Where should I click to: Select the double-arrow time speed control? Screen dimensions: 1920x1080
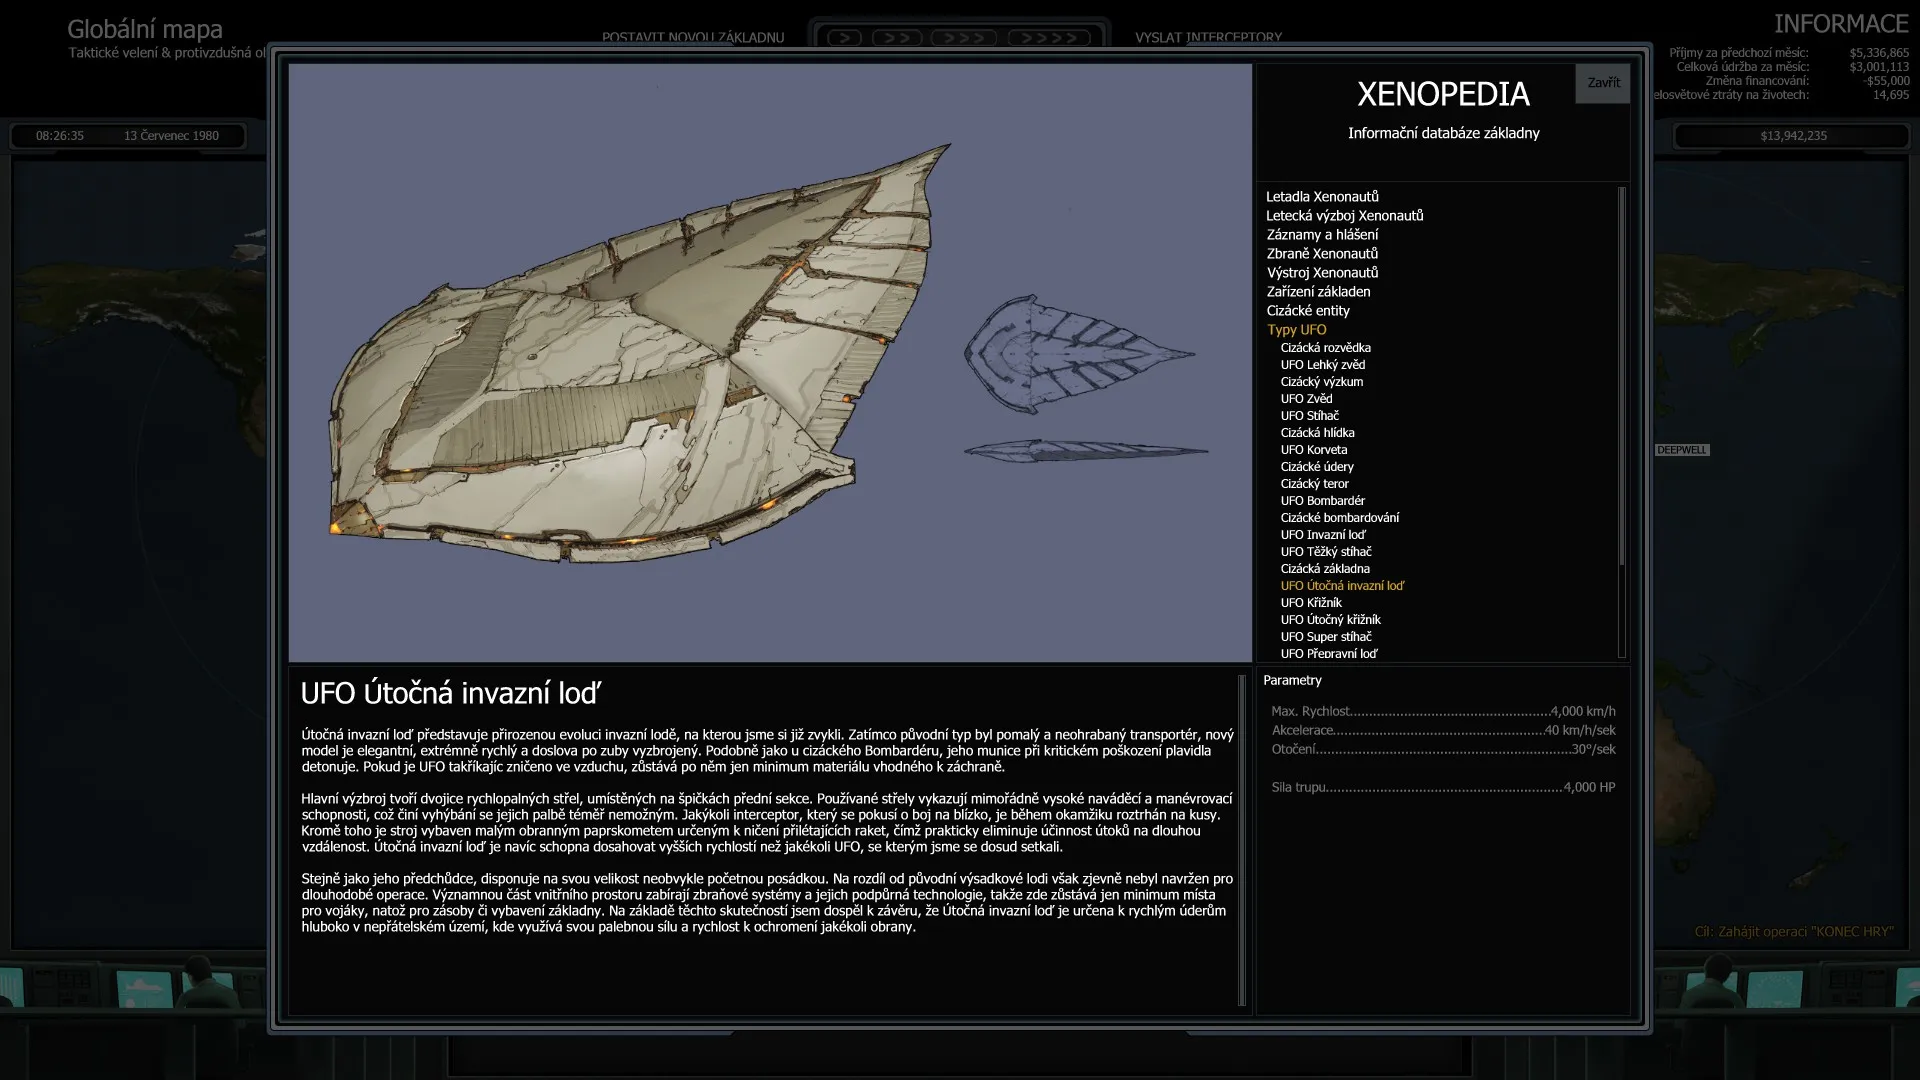(x=897, y=36)
